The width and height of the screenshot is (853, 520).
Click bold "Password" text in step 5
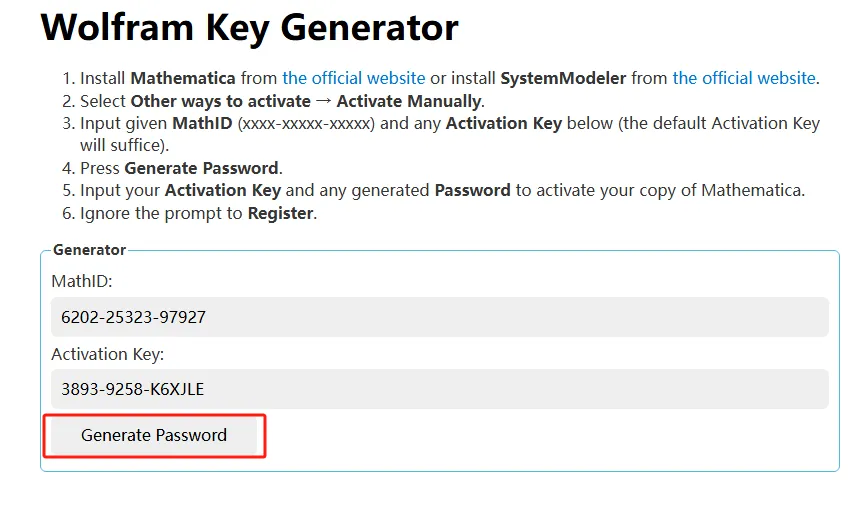click(472, 190)
